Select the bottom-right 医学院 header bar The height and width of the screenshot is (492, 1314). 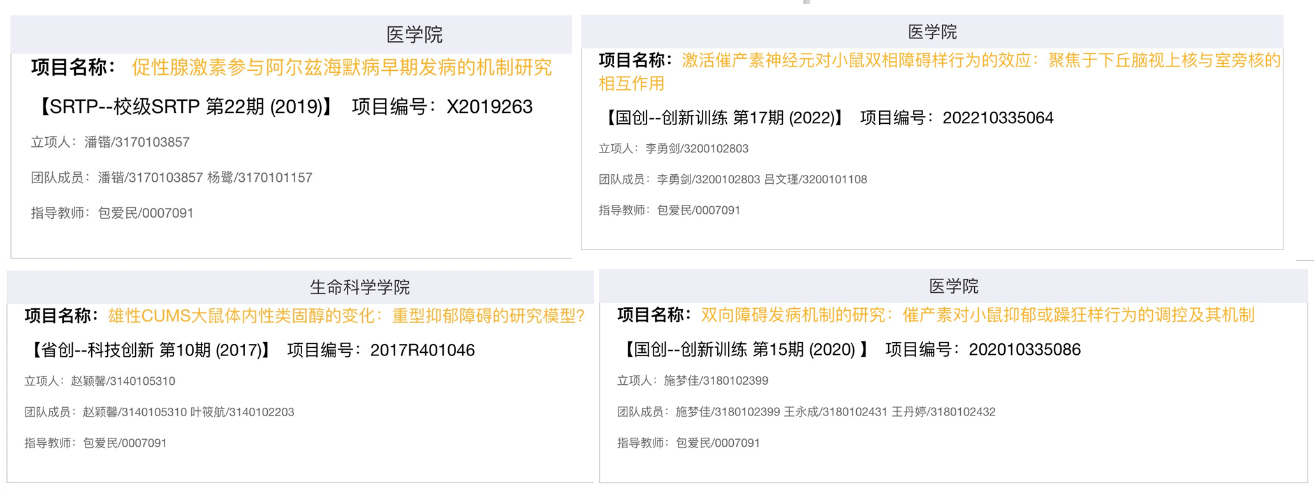point(953,286)
